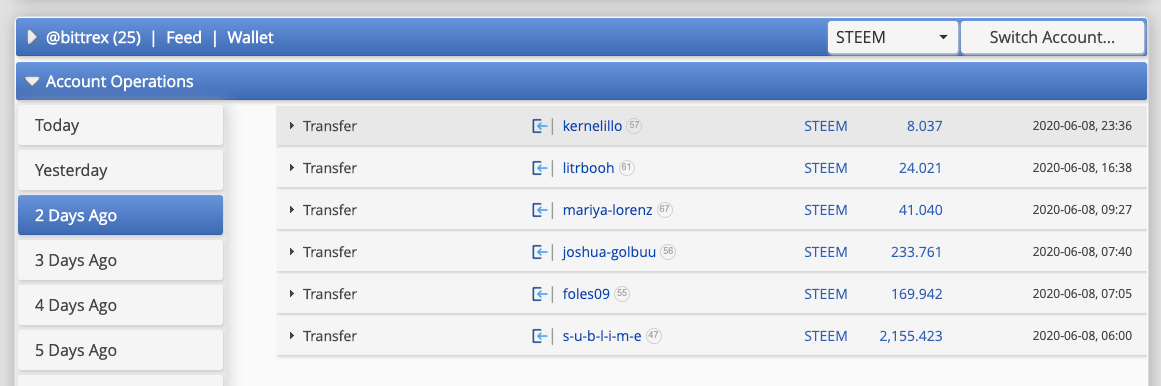Select the 3 Days Ago tab
This screenshot has height=386, width=1161.
(x=120, y=260)
